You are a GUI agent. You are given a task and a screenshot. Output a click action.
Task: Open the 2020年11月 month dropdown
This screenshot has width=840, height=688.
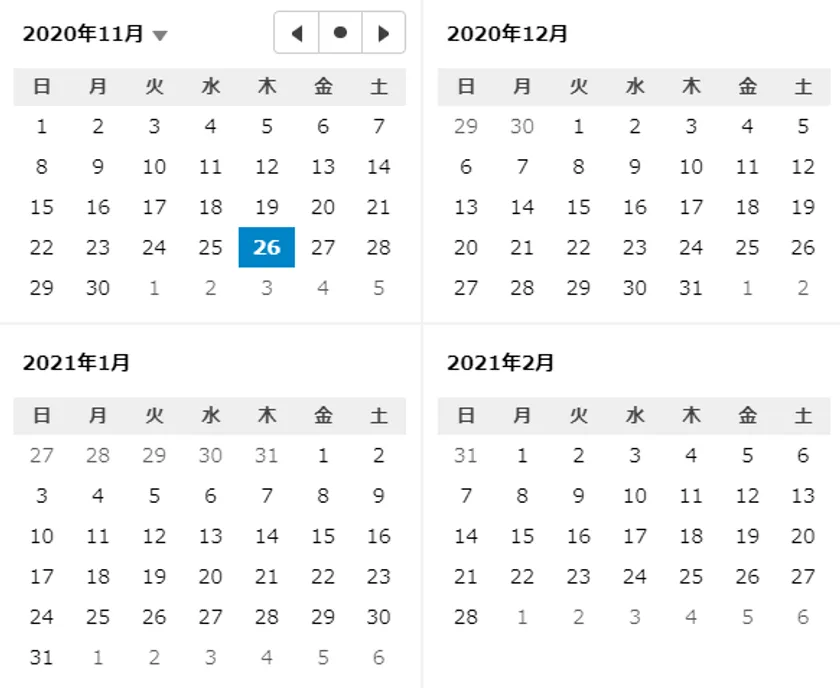coord(160,35)
